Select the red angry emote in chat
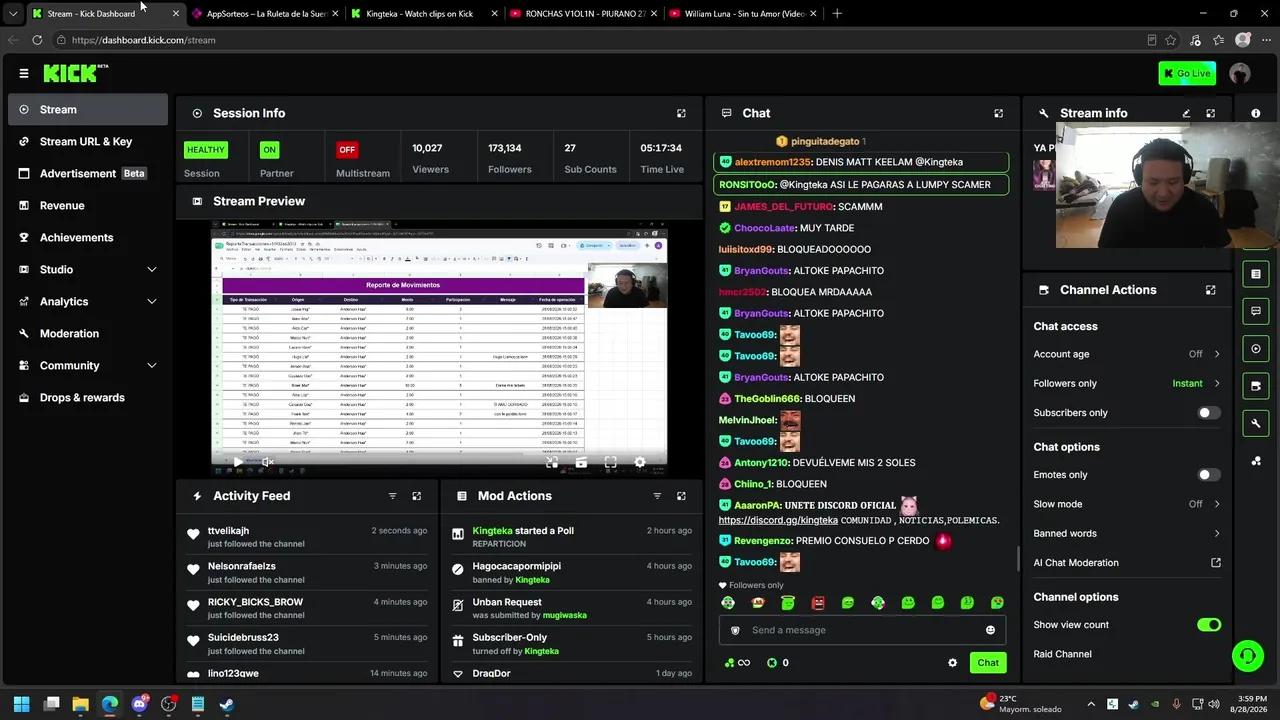This screenshot has width=1280, height=720. 818,603
